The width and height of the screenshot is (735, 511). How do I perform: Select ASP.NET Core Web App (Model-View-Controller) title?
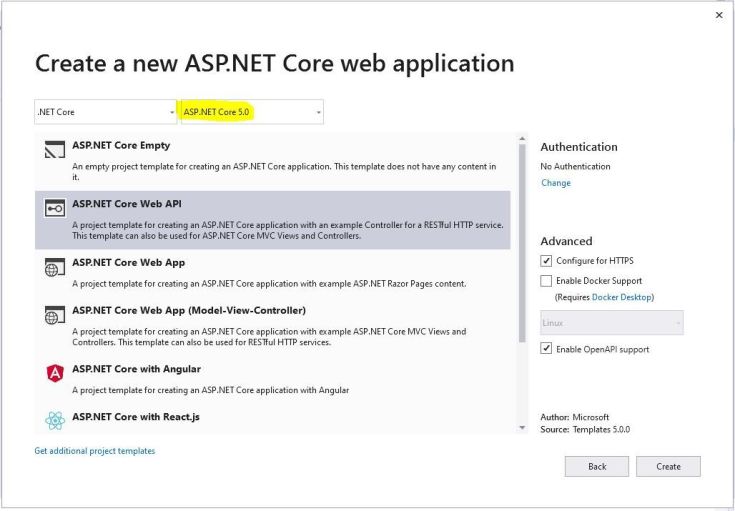coord(189,310)
